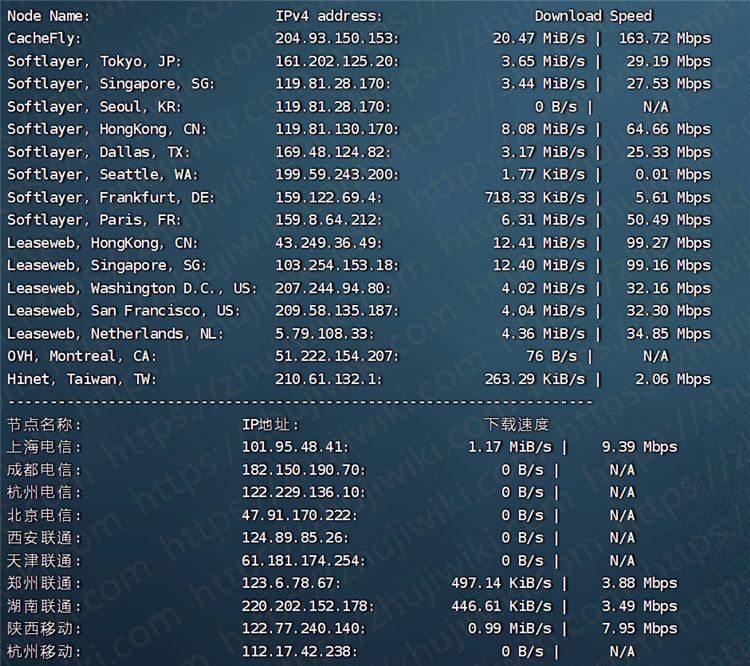Select 'OVH, Montreal, CA:' row name
Image resolution: width=750 pixels, height=666 pixels.
(82, 356)
